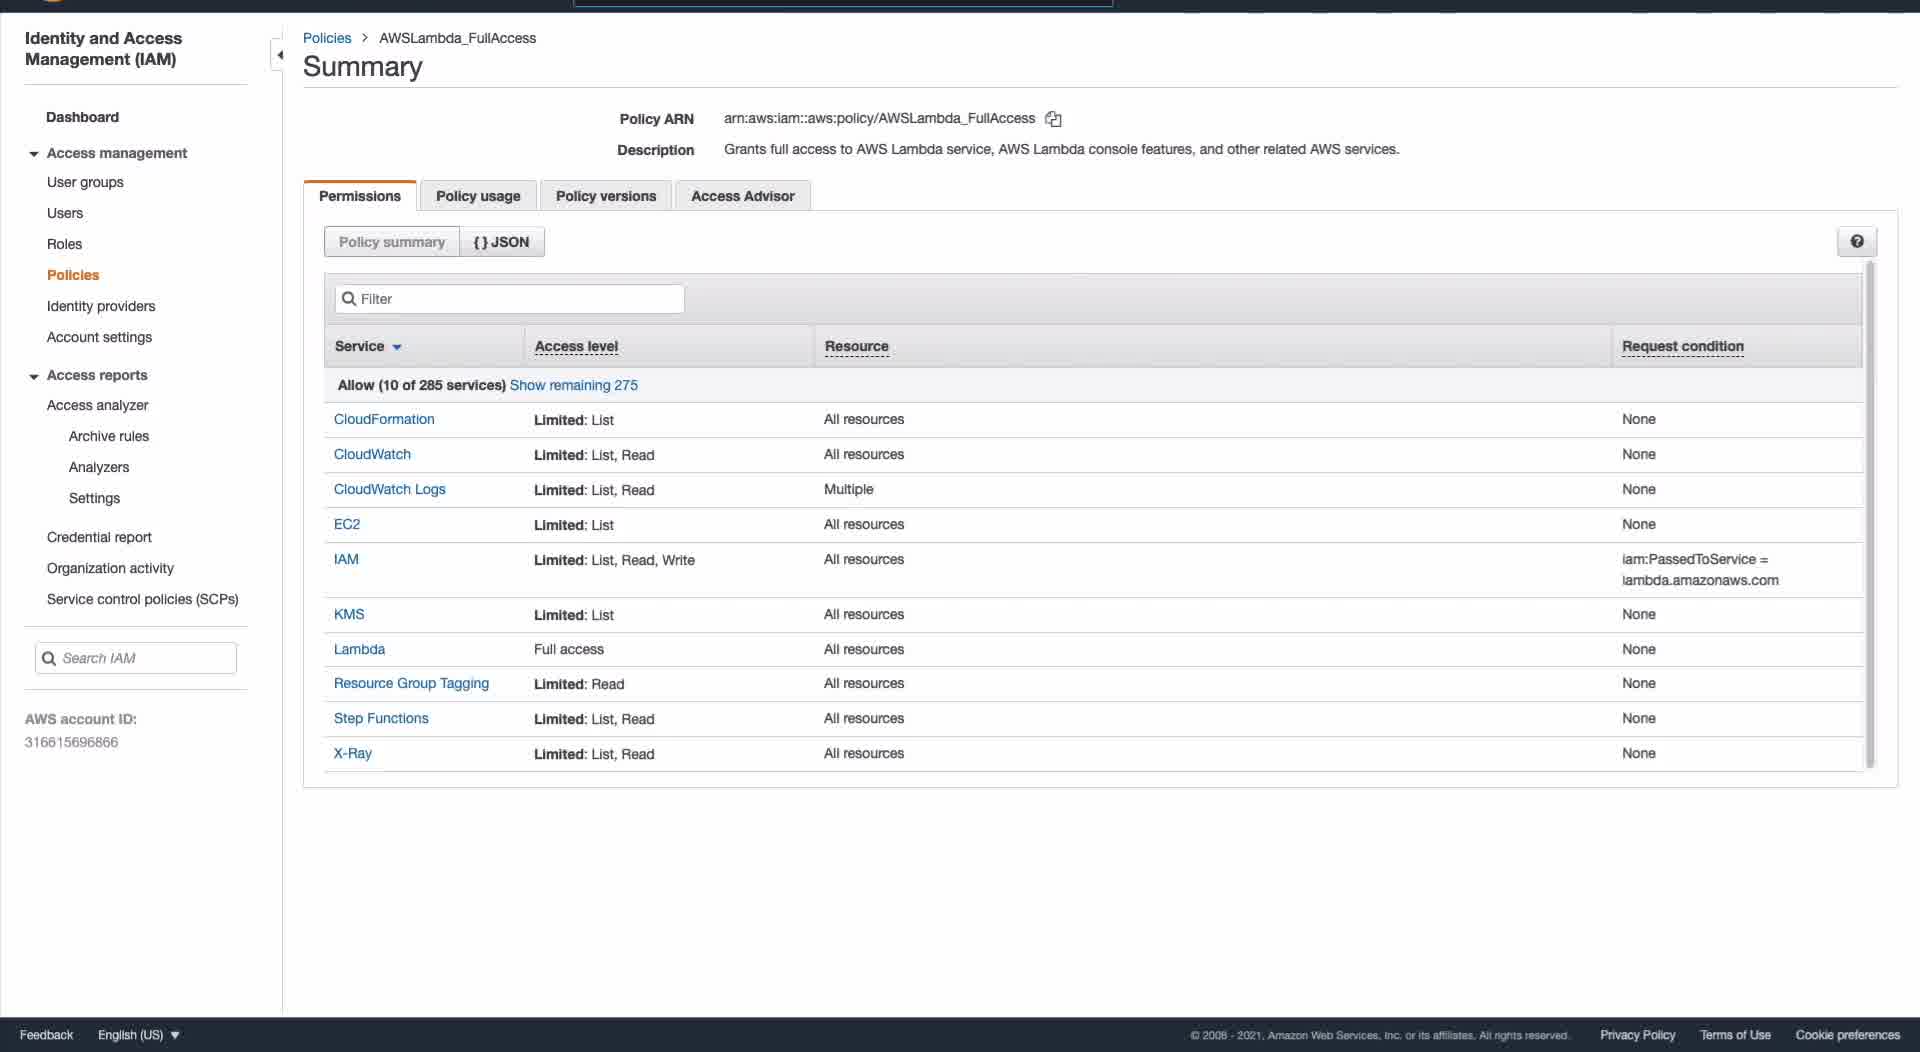Click the magnifier icon in Search IAM

tap(49, 658)
